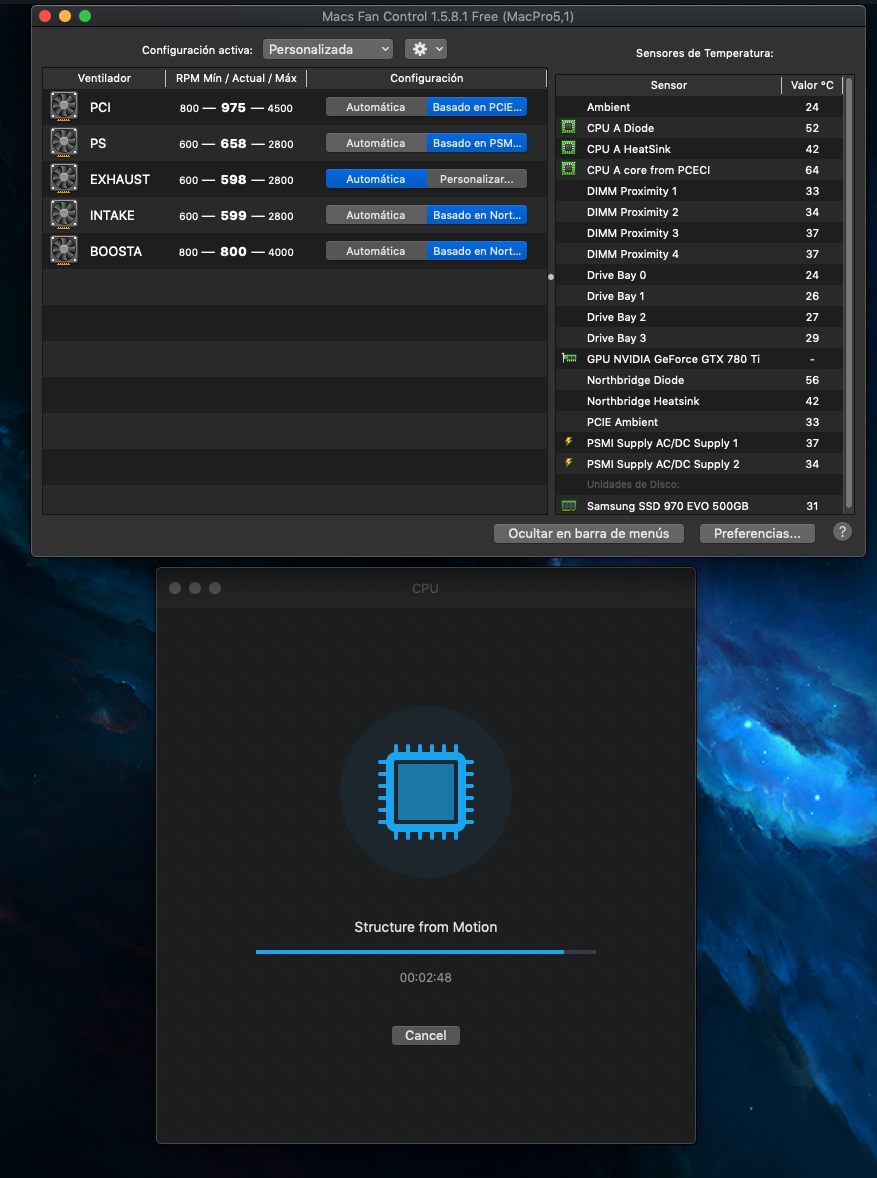Click the Valor °C column header
The image size is (877, 1178).
click(812, 85)
